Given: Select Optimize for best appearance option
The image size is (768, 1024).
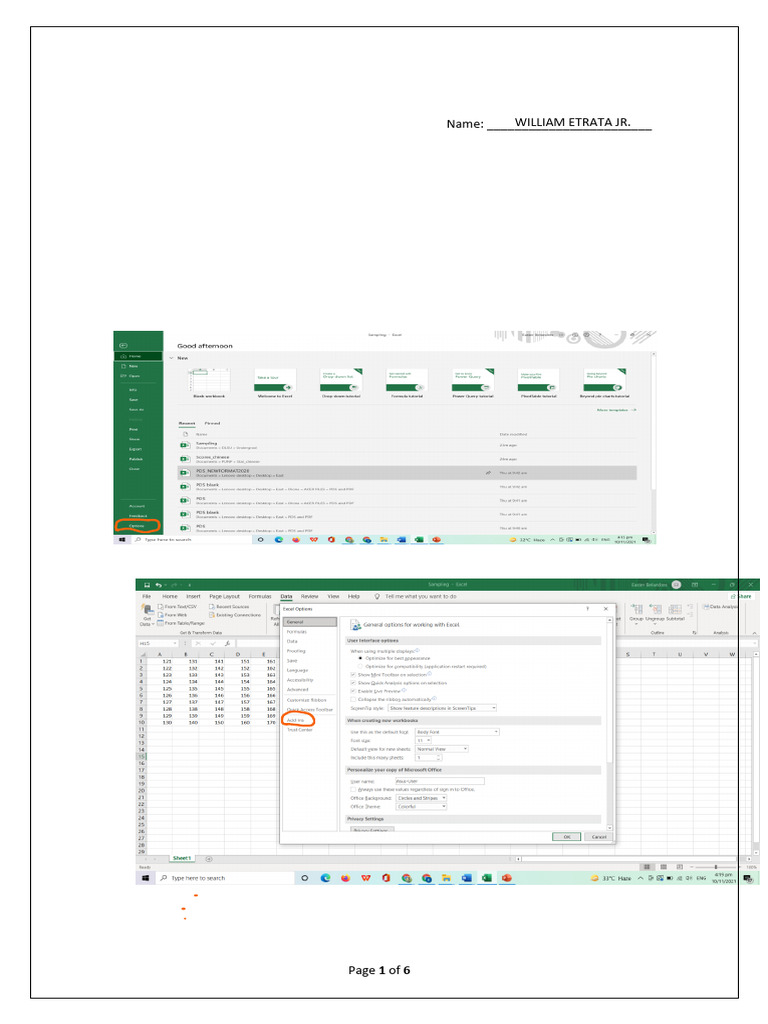Looking at the screenshot, I should tap(394, 658).
